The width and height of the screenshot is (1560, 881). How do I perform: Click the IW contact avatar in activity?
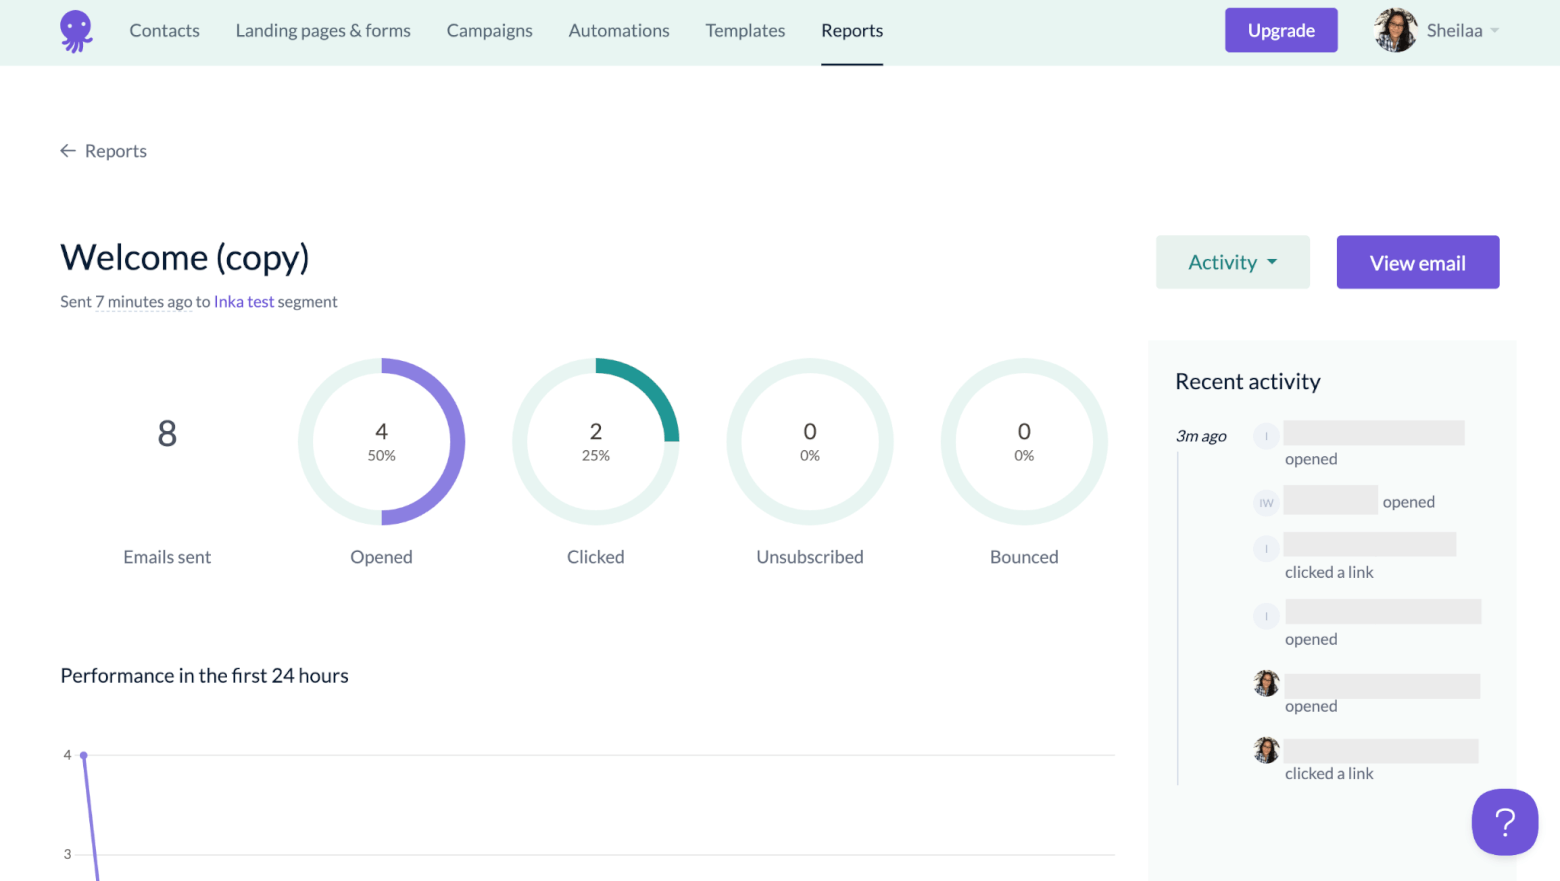pos(1266,503)
